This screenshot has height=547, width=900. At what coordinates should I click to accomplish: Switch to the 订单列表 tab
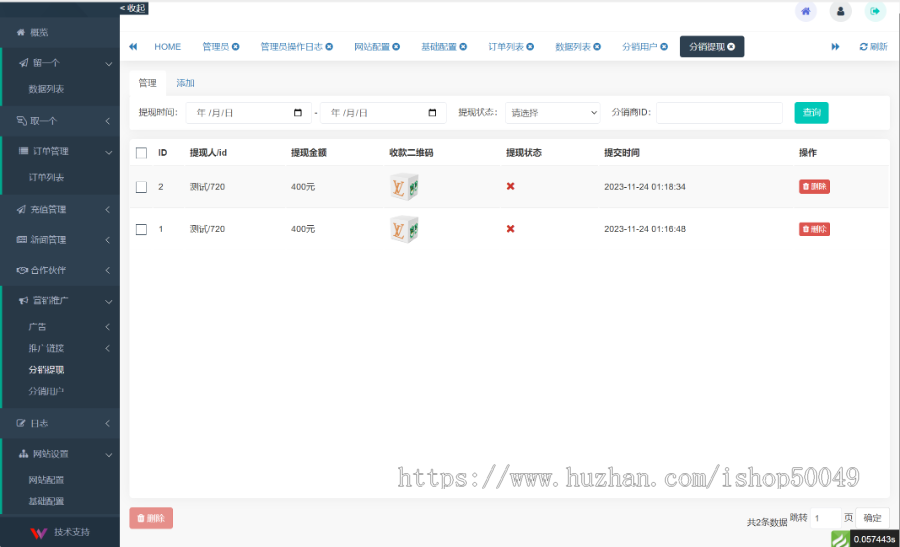click(506, 46)
